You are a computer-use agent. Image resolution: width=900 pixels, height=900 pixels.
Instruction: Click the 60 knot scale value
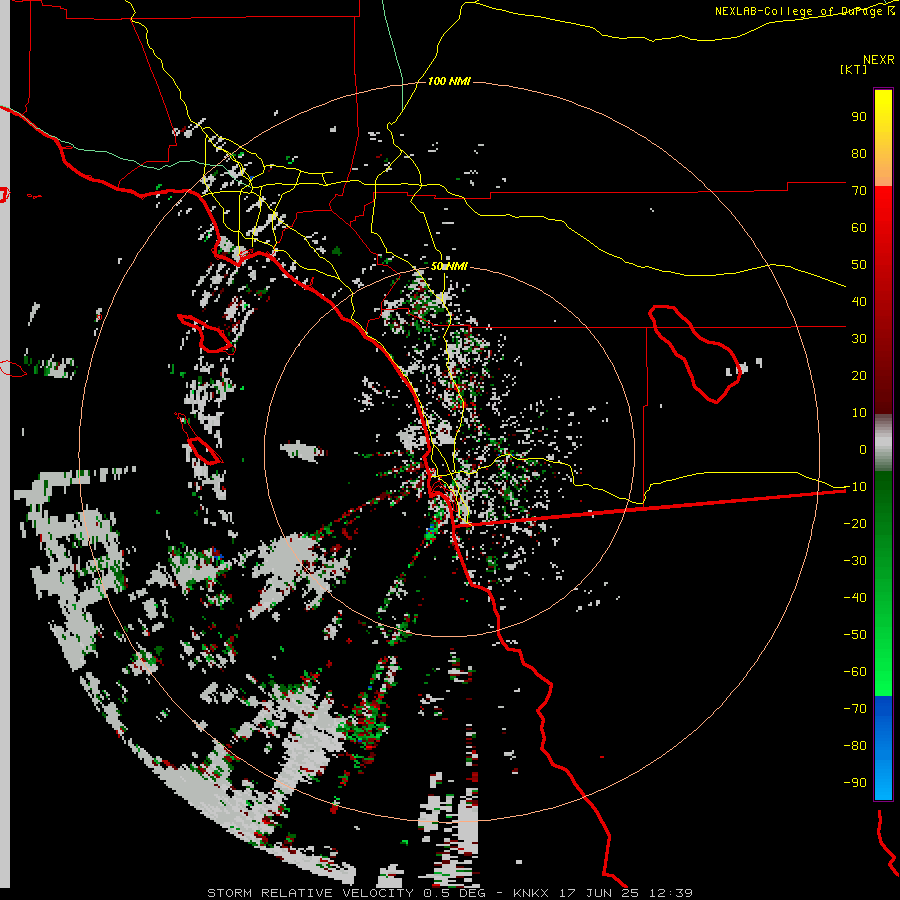[859, 228]
